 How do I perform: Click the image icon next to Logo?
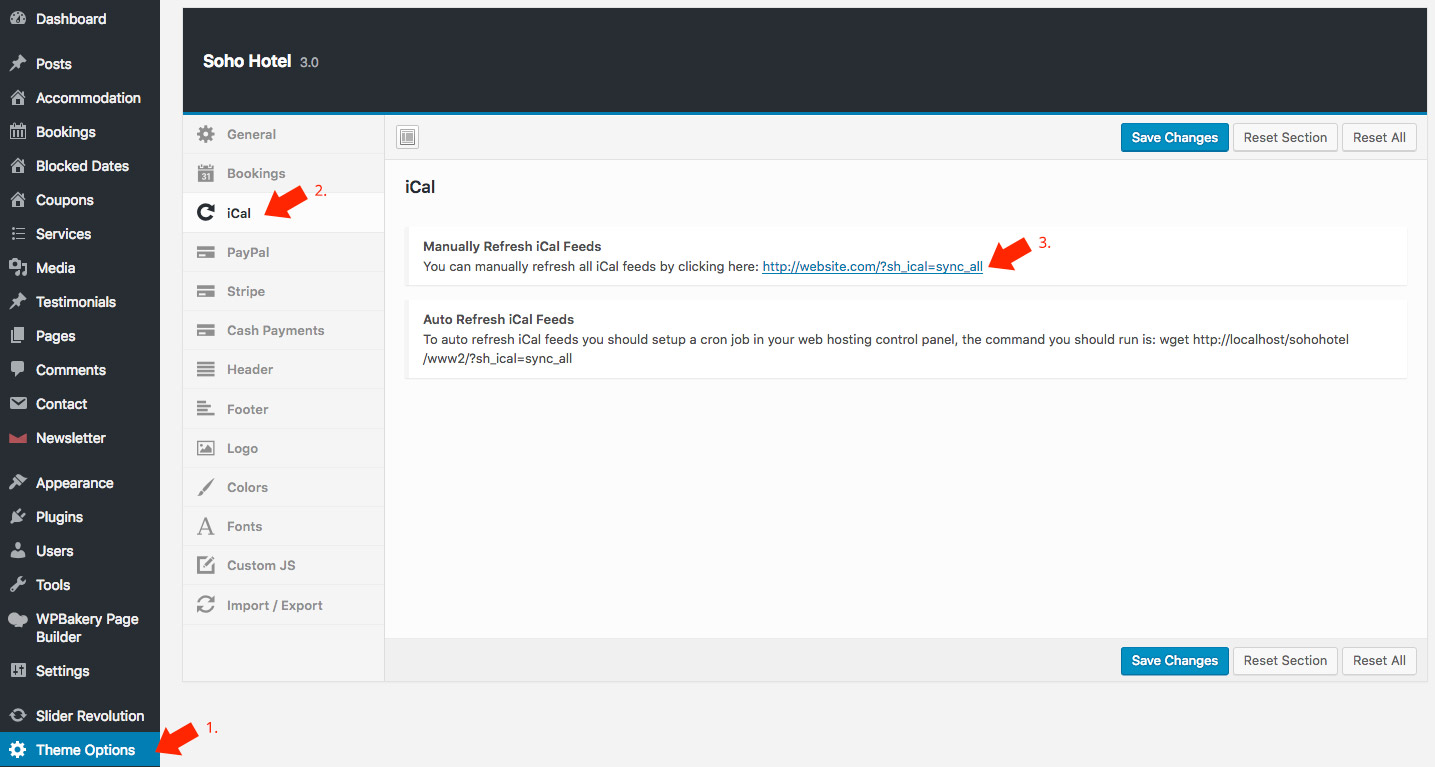206,448
